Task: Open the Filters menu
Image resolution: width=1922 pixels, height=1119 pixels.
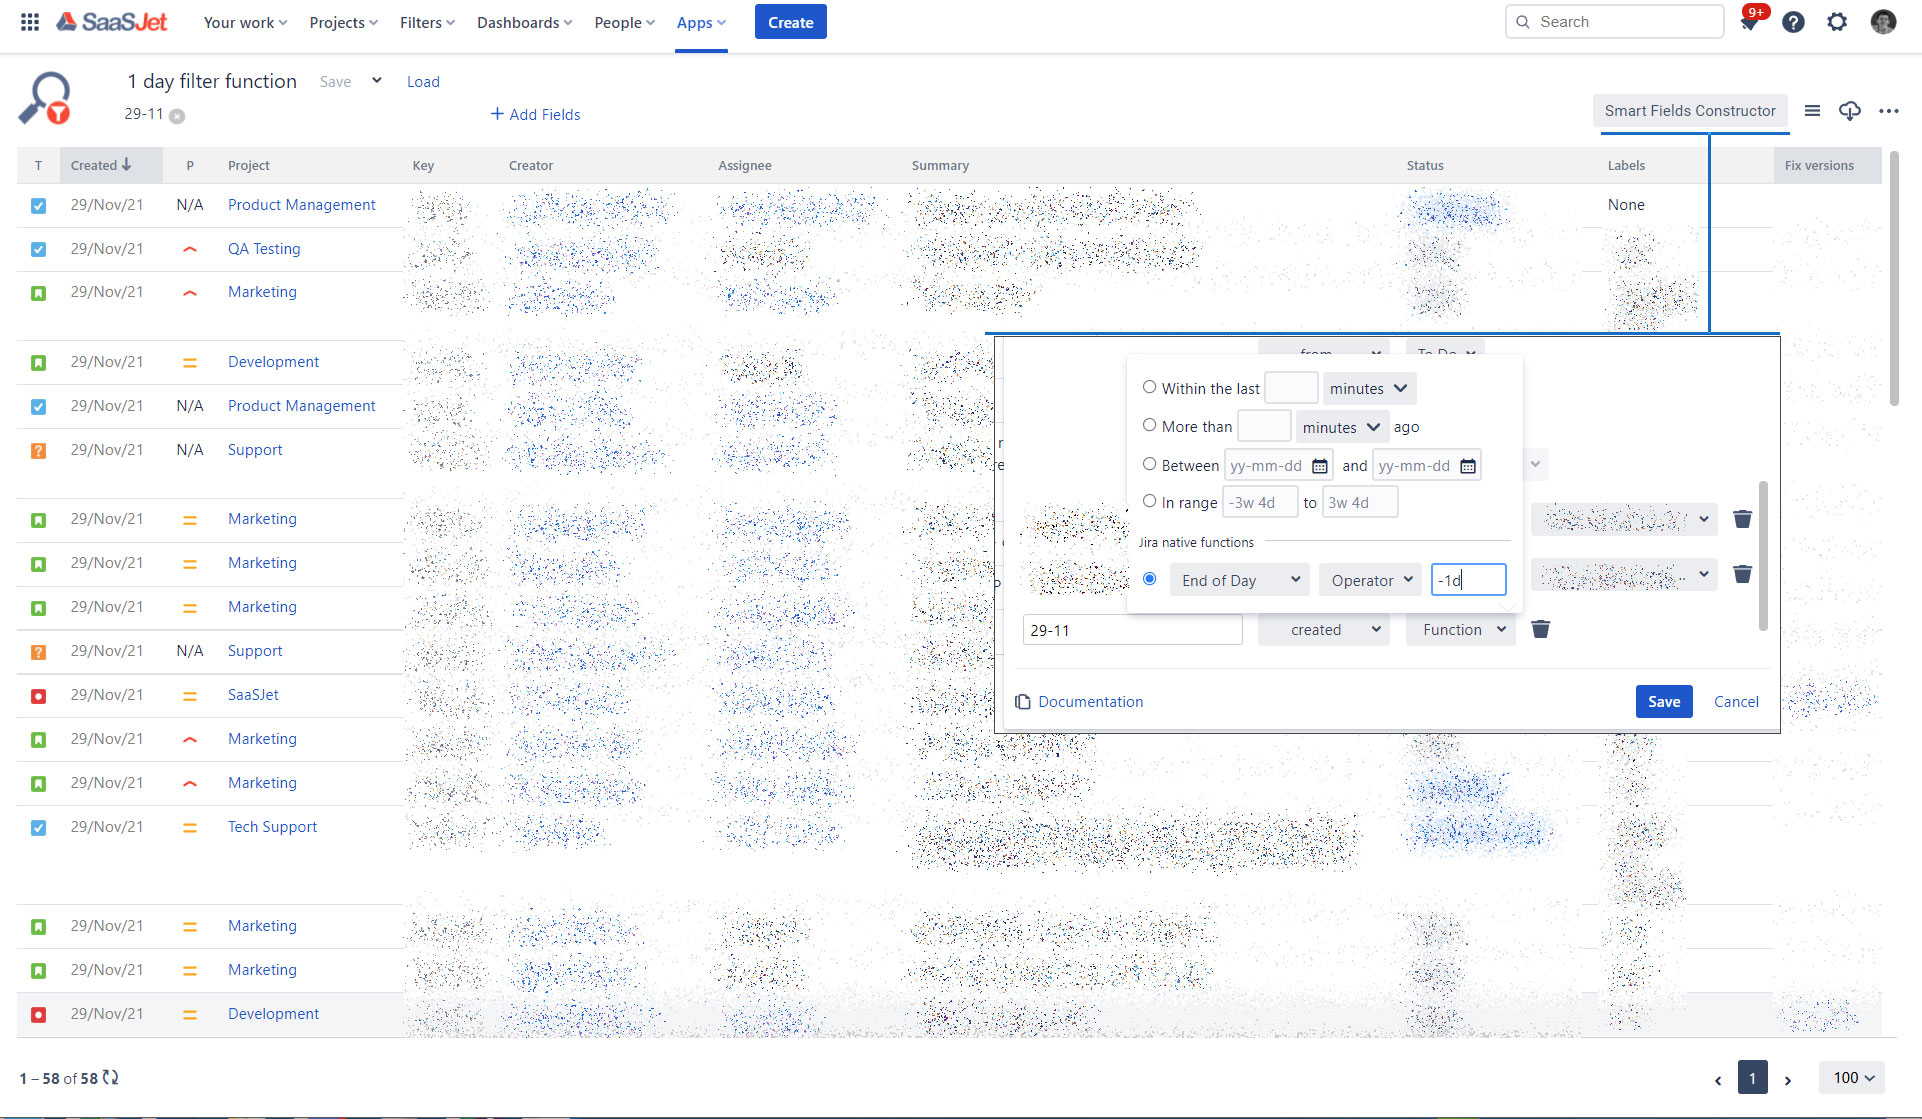Action: pyautogui.click(x=427, y=22)
